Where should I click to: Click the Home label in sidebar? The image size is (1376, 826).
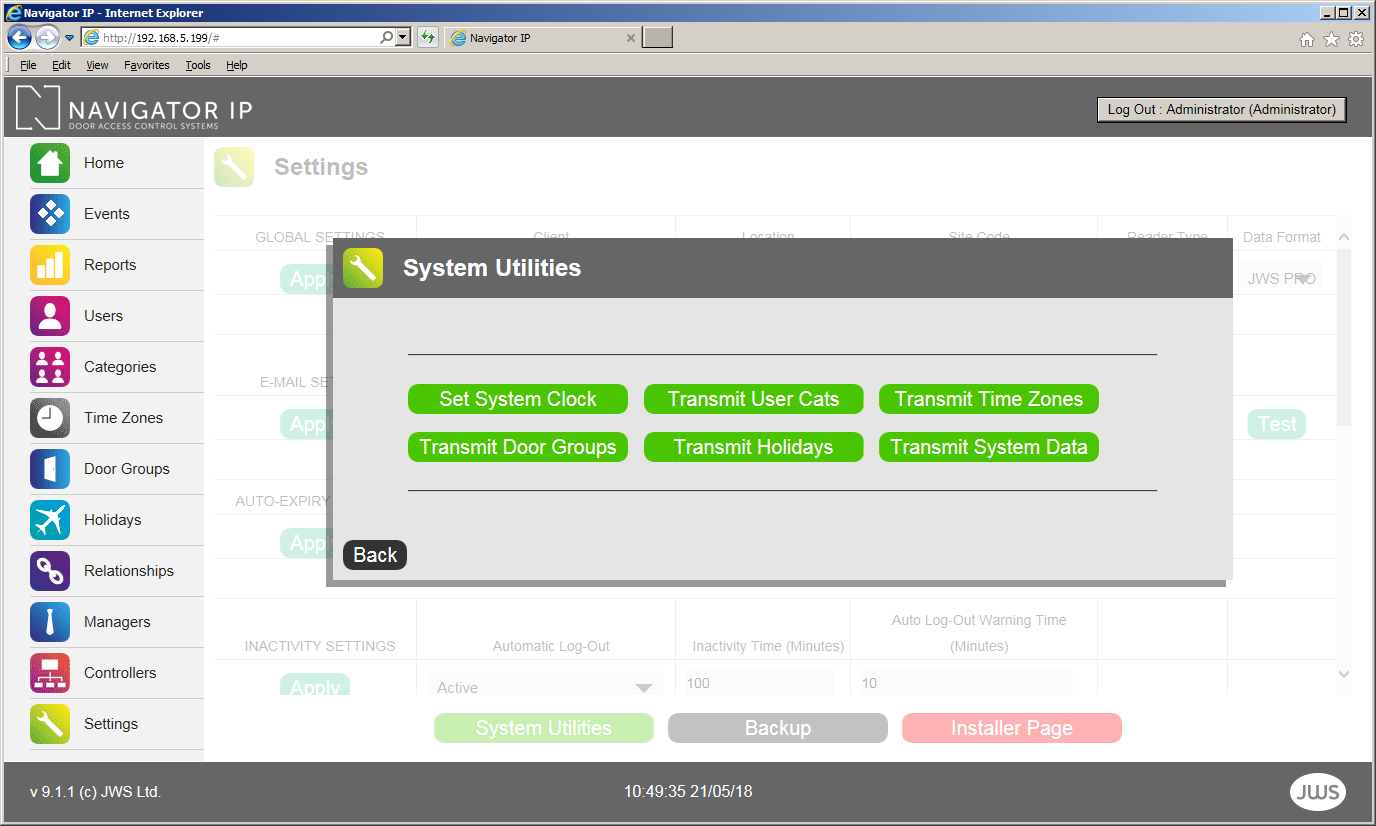[104, 163]
